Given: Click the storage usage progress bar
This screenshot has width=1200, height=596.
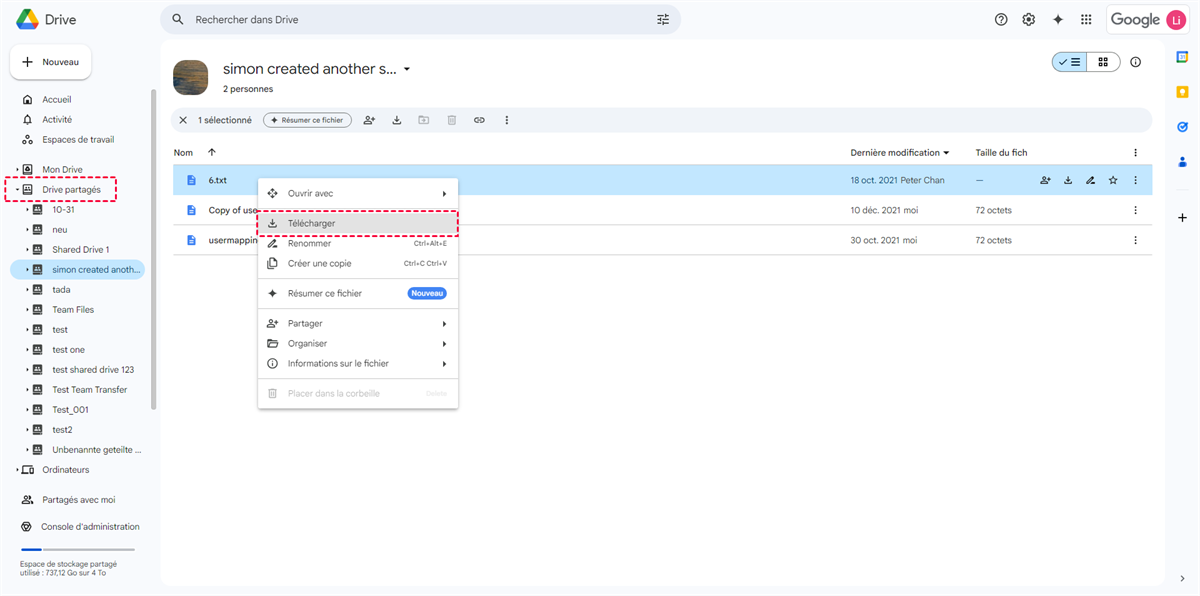Looking at the screenshot, I should point(77,549).
